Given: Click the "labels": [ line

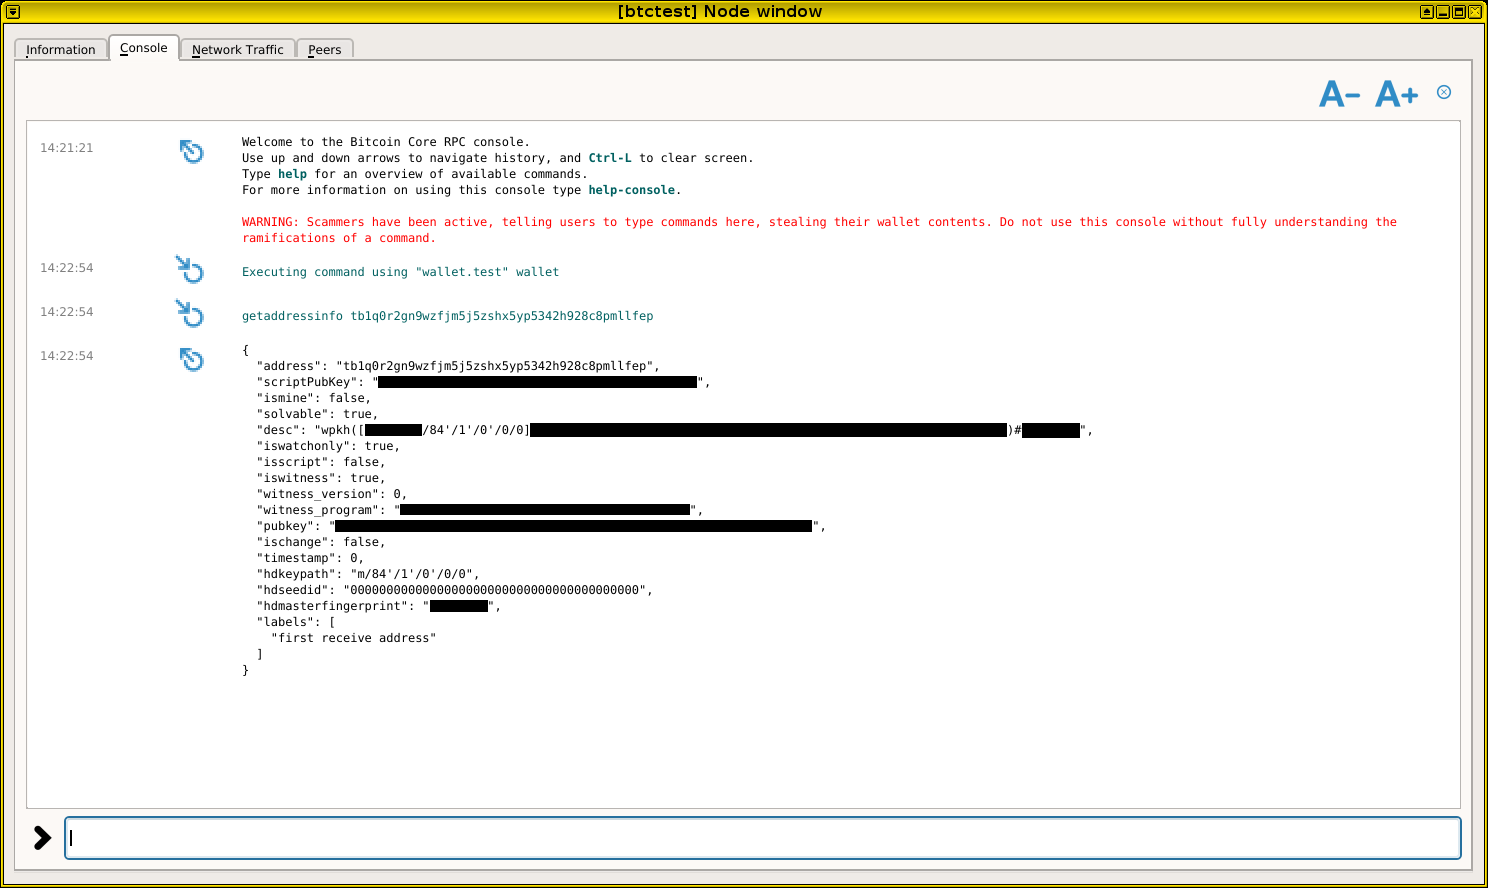Looking at the screenshot, I should tap(296, 622).
